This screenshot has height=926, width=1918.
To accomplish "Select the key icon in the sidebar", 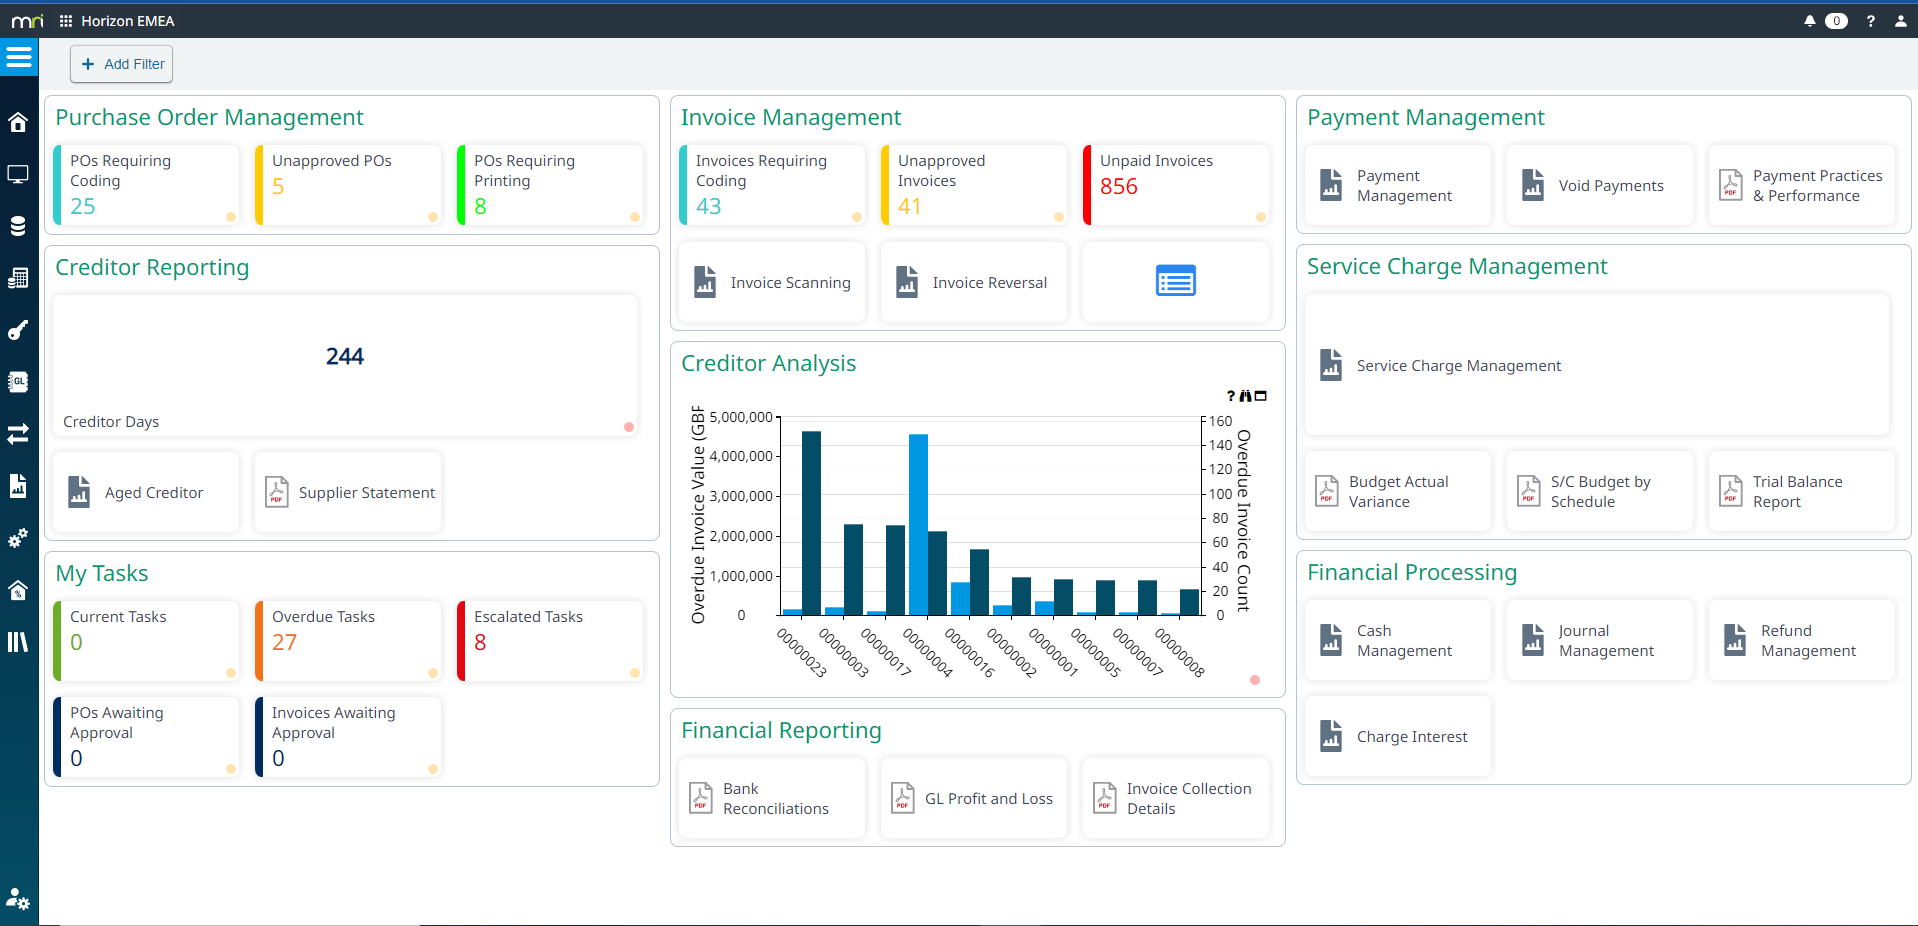I will coord(18,330).
